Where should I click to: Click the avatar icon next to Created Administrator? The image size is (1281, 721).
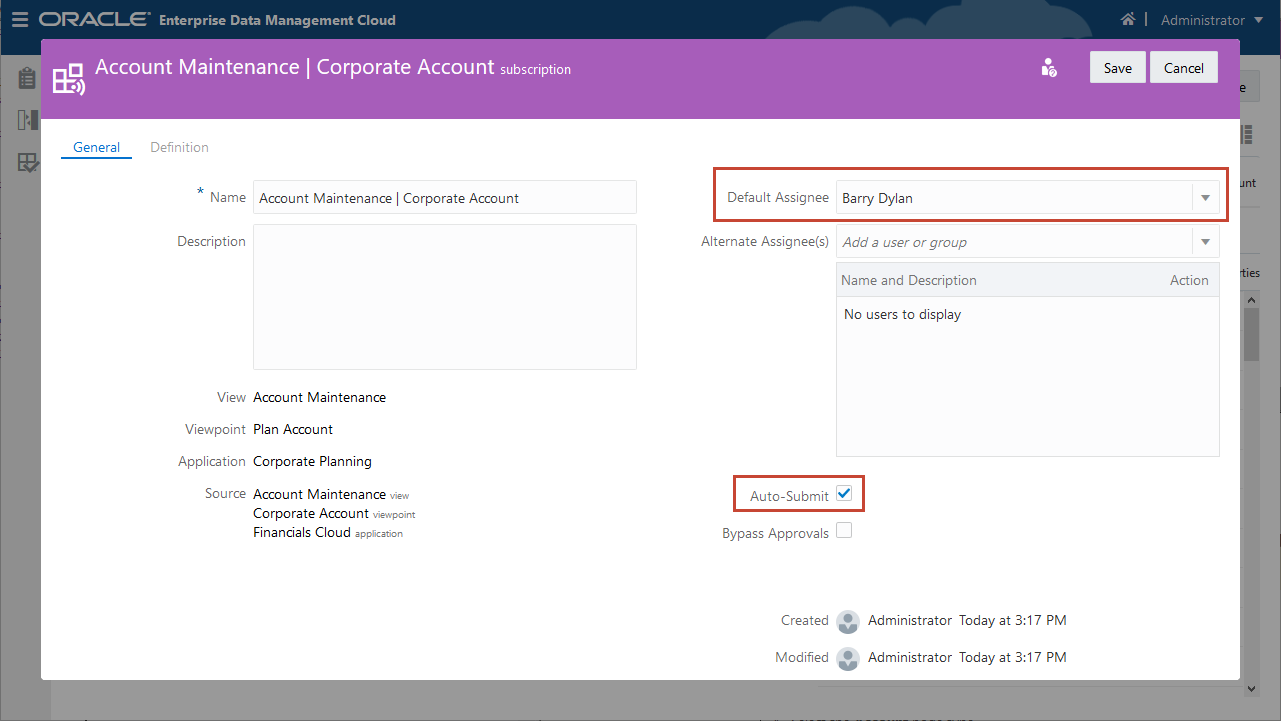click(847, 621)
